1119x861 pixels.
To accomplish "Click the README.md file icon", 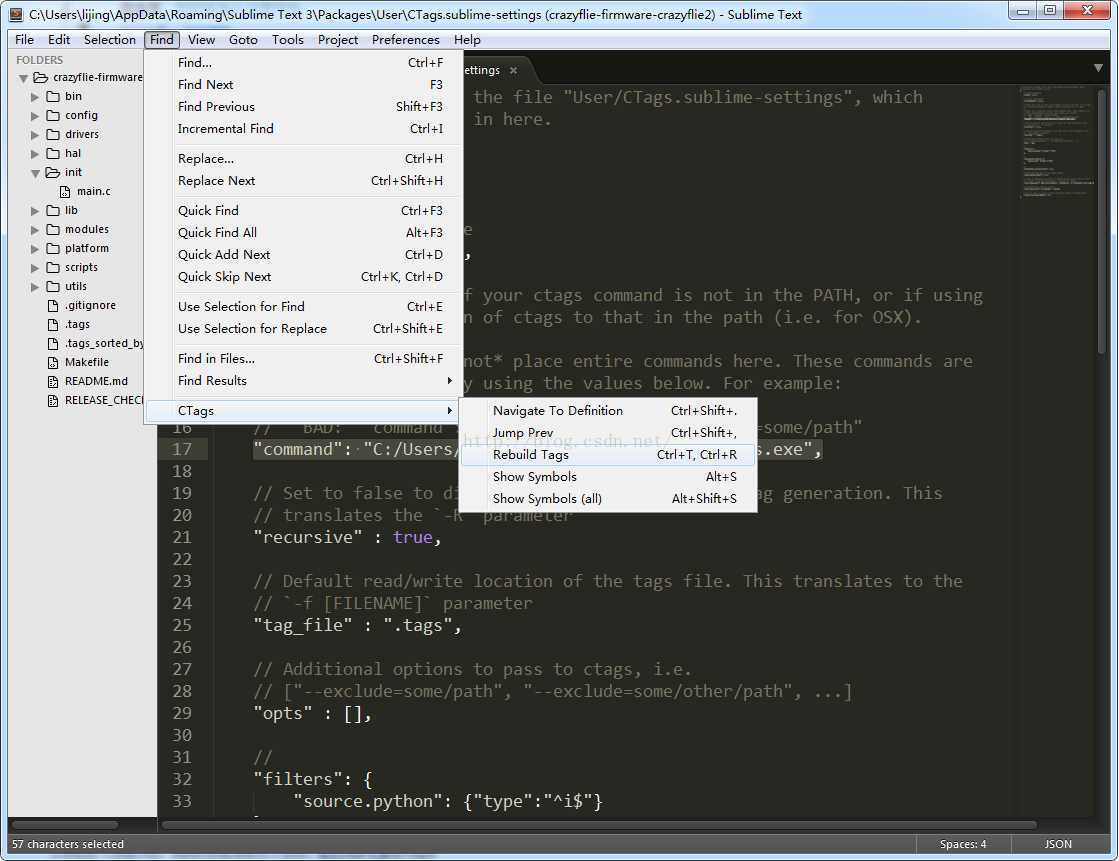I will [53, 381].
